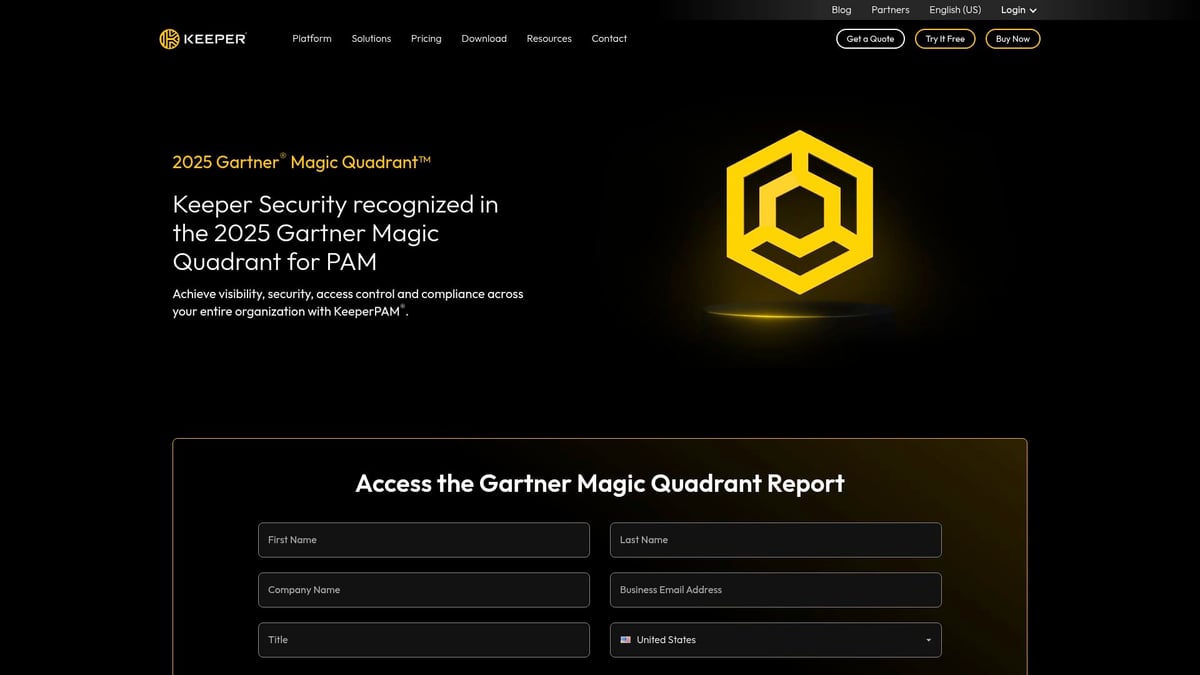This screenshot has width=1200, height=675.
Task: Open the Platform menu
Action: (x=312, y=39)
